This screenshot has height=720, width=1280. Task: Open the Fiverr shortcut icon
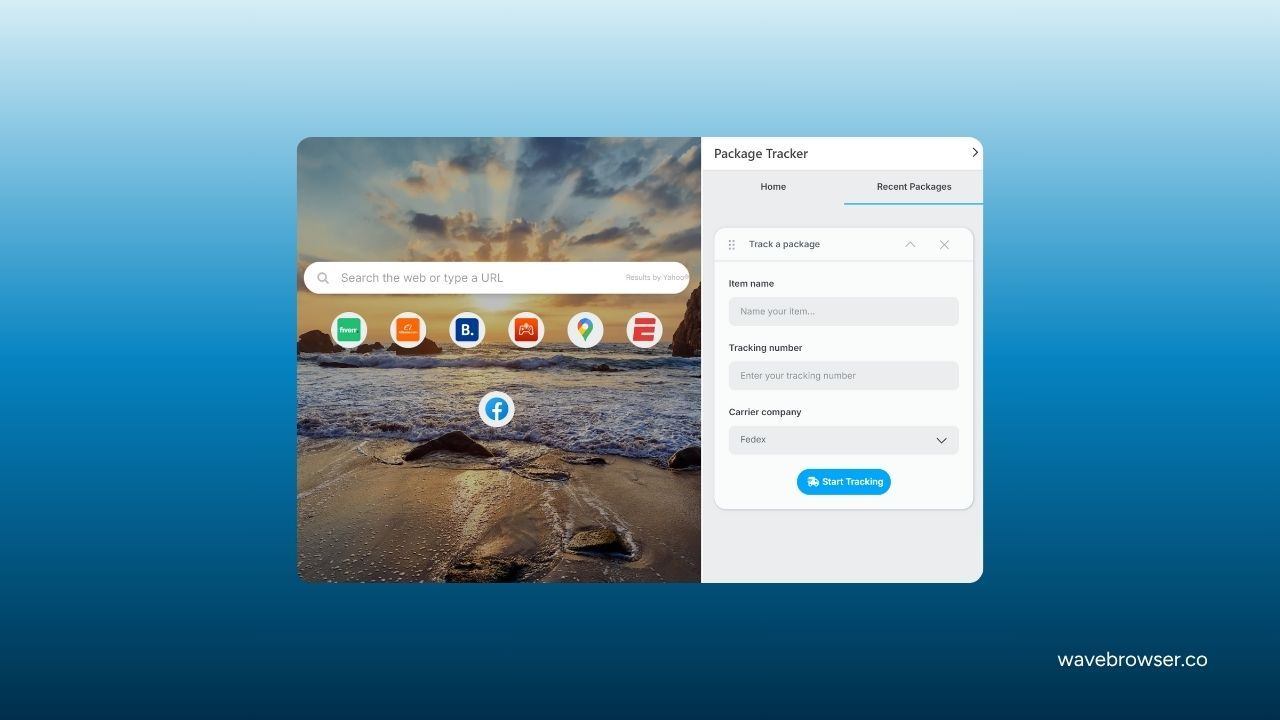[x=348, y=330]
